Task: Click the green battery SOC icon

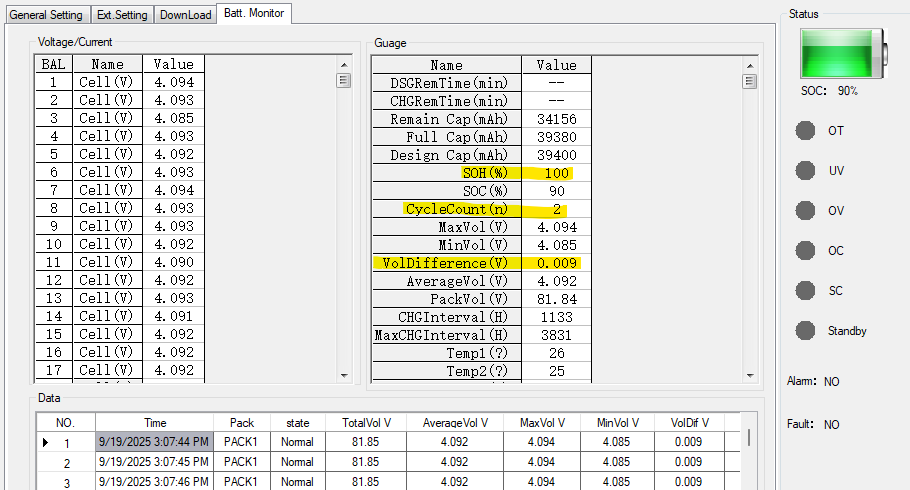Action: point(842,53)
